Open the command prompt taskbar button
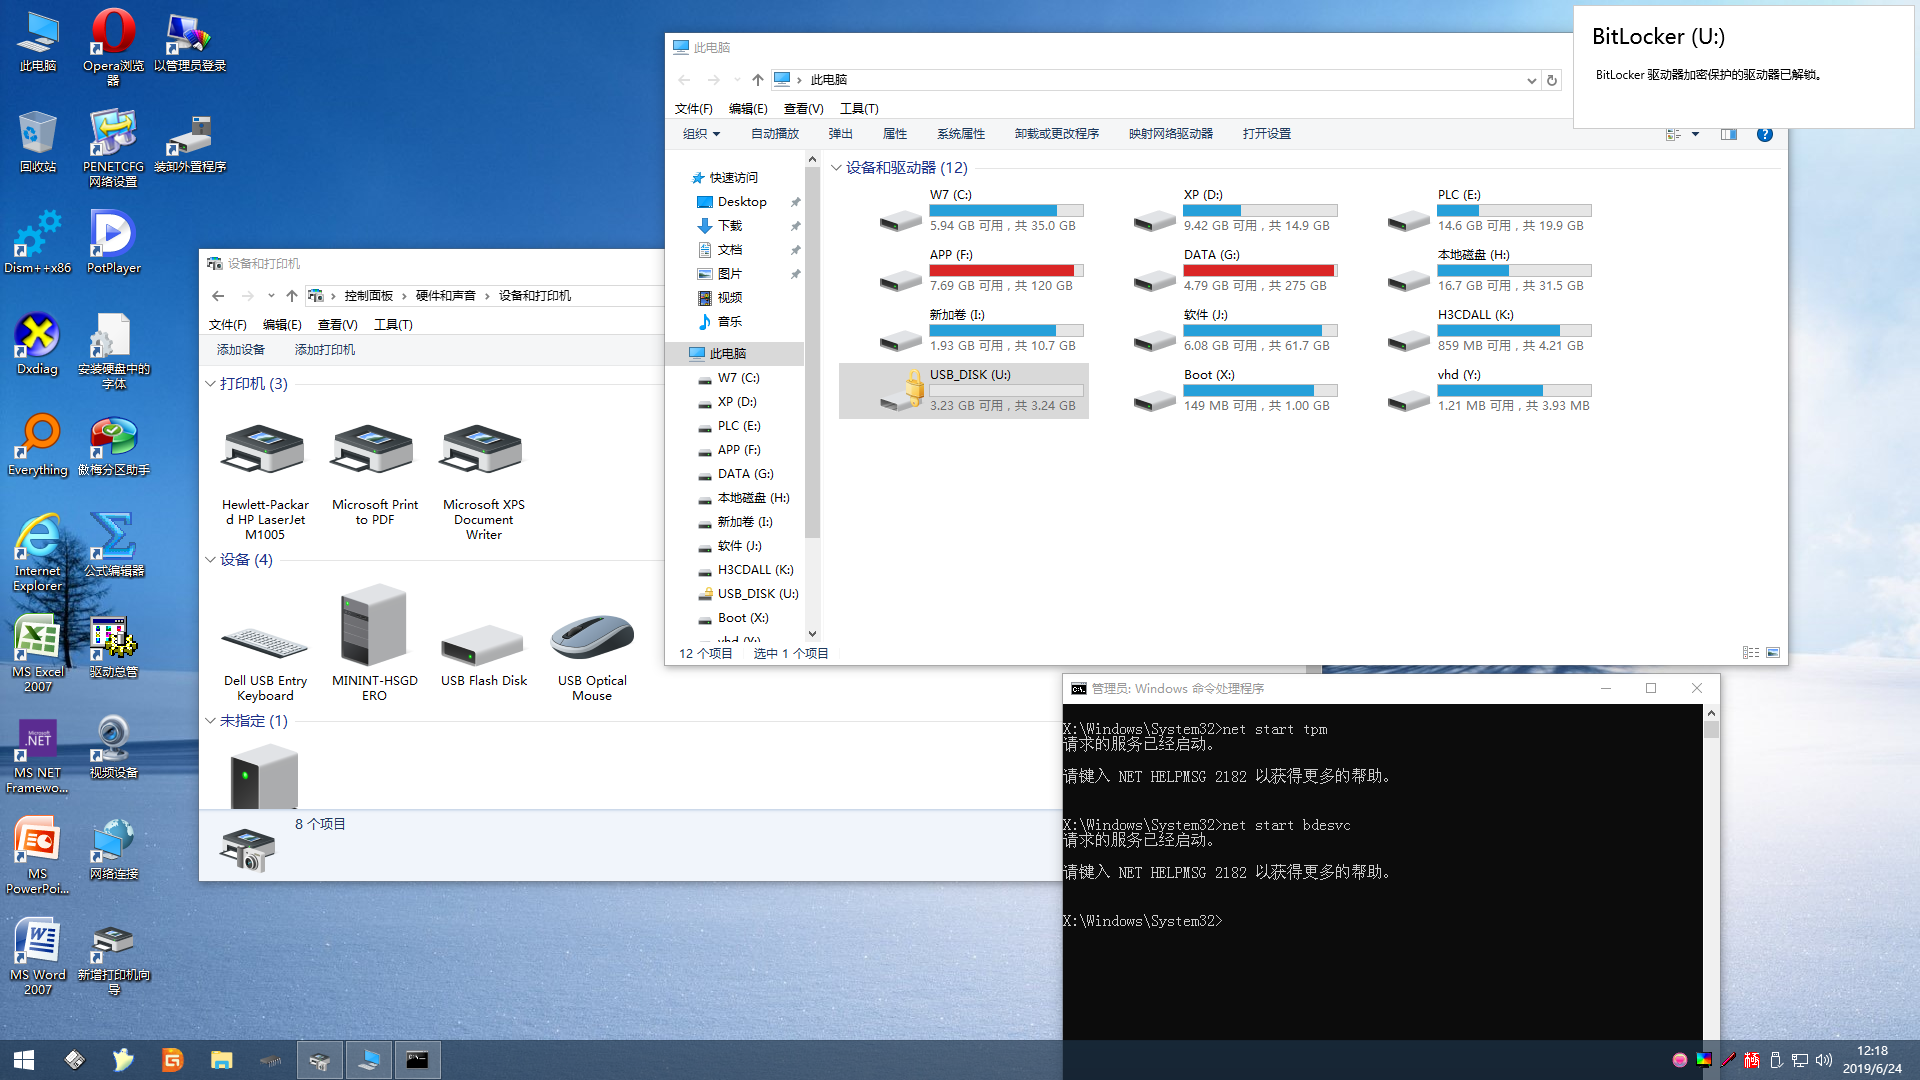This screenshot has height=1080, width=1920. tap(417, 1060)
